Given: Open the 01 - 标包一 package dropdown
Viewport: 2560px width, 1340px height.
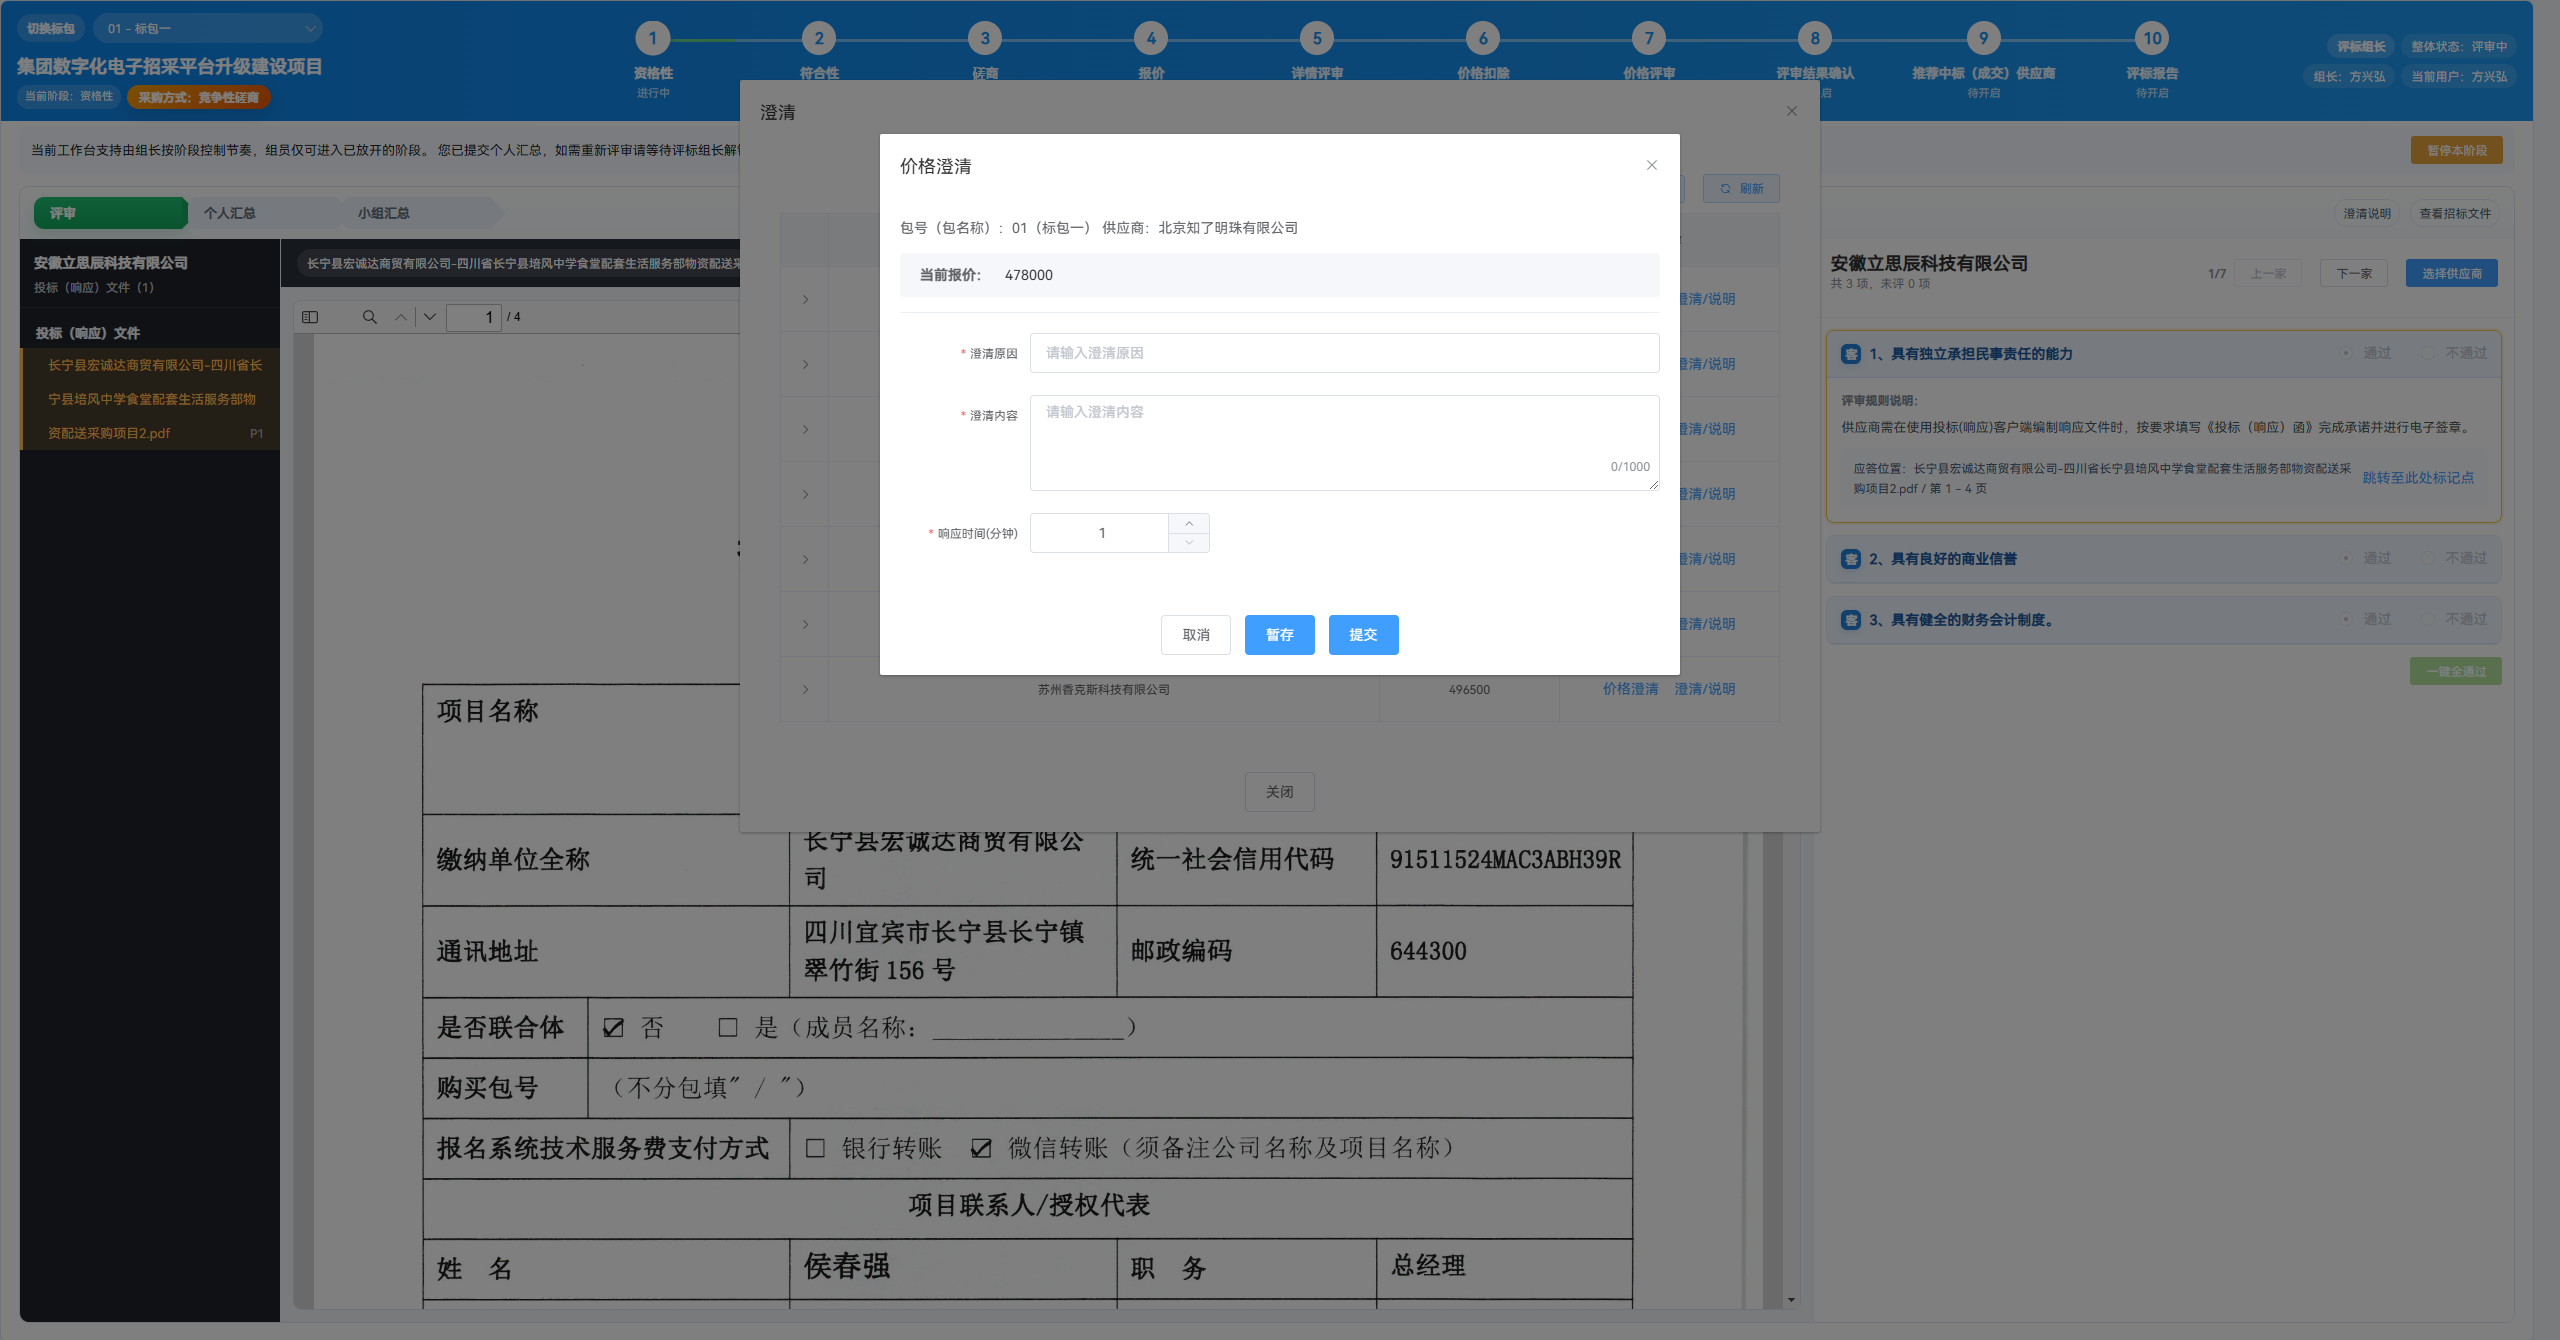Looking at the screenshot, I should click(x=208, y=28).
